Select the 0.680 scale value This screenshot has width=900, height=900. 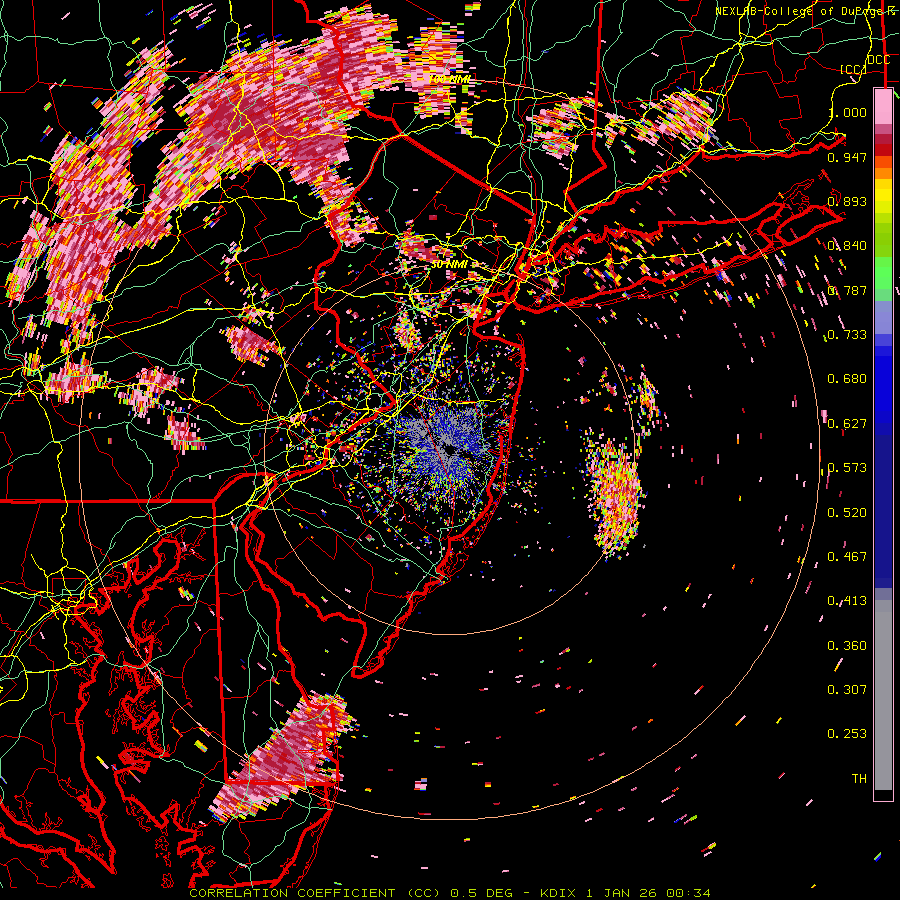(x=847, y=379)
